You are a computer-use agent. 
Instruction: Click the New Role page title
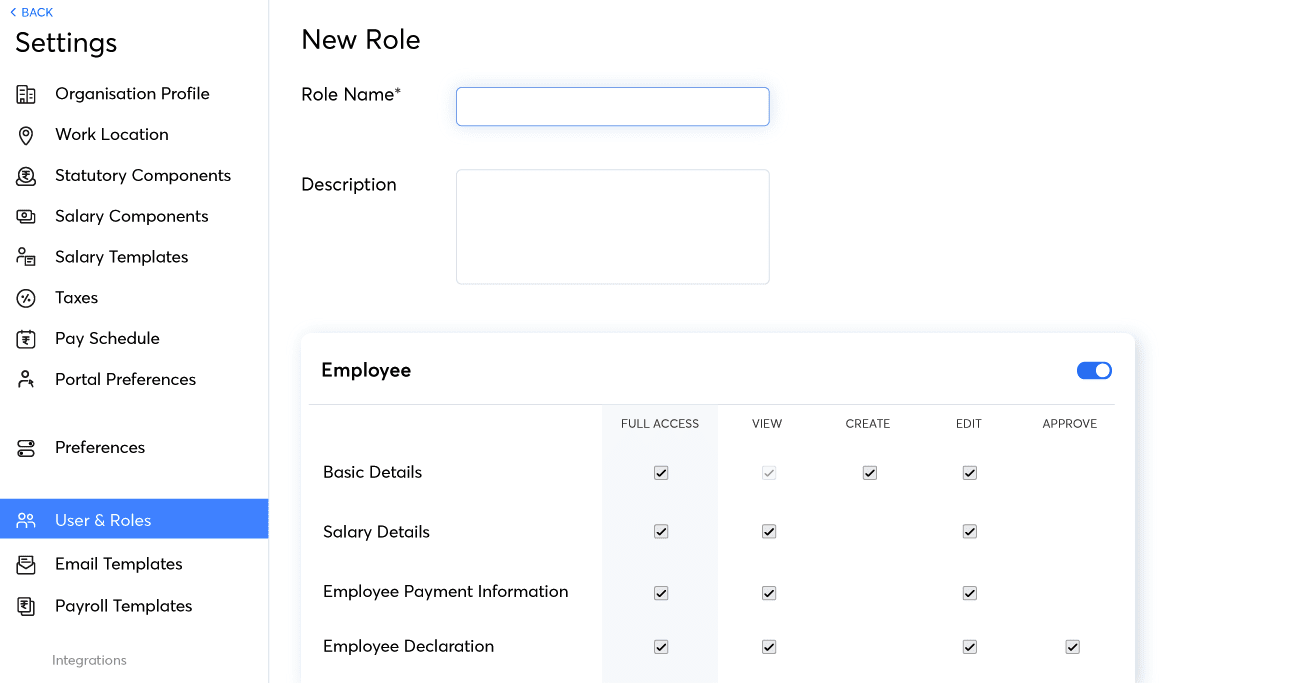click(361, 40)
